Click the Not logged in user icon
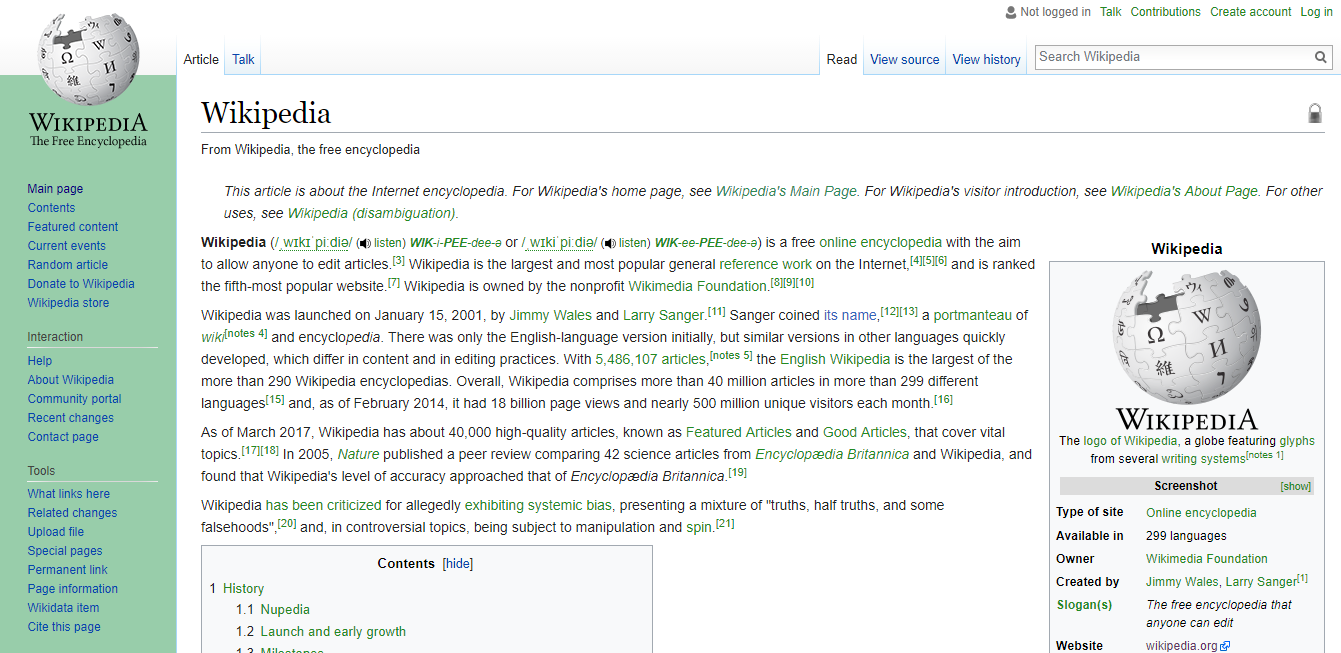The height and width of the screenshot is (653, 1341). click(x=1010, y=12)
